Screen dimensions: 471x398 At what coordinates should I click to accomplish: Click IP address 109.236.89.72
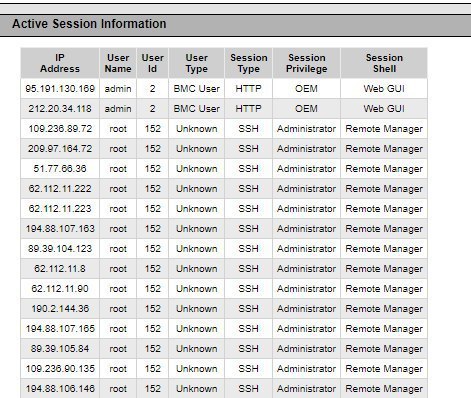pos(60,129)
